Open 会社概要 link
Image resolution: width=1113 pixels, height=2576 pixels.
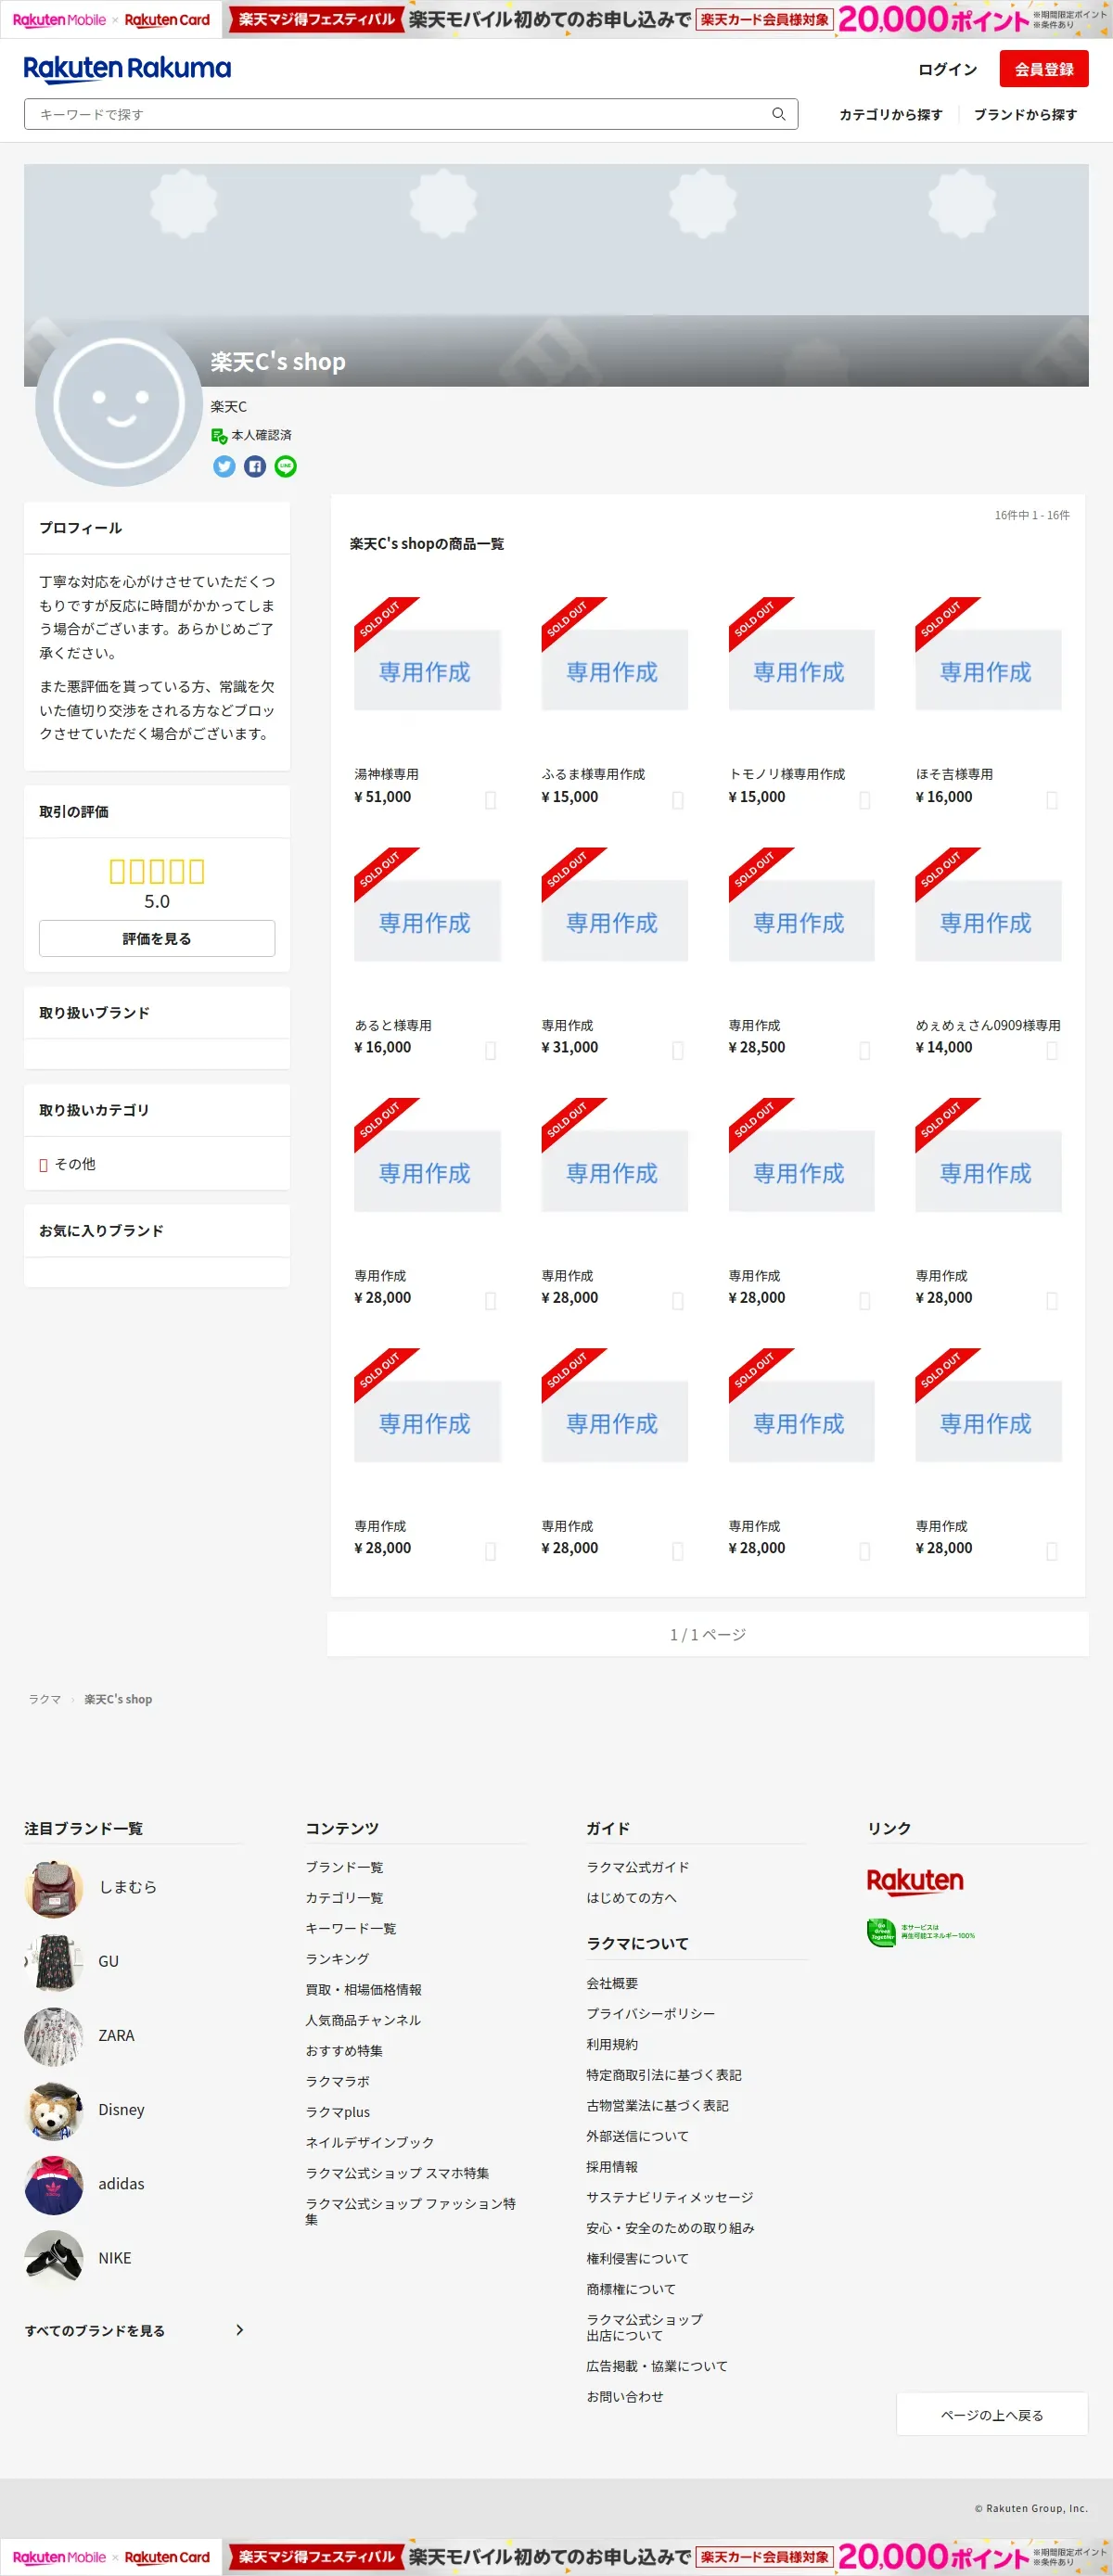(x=612, y=1983)
